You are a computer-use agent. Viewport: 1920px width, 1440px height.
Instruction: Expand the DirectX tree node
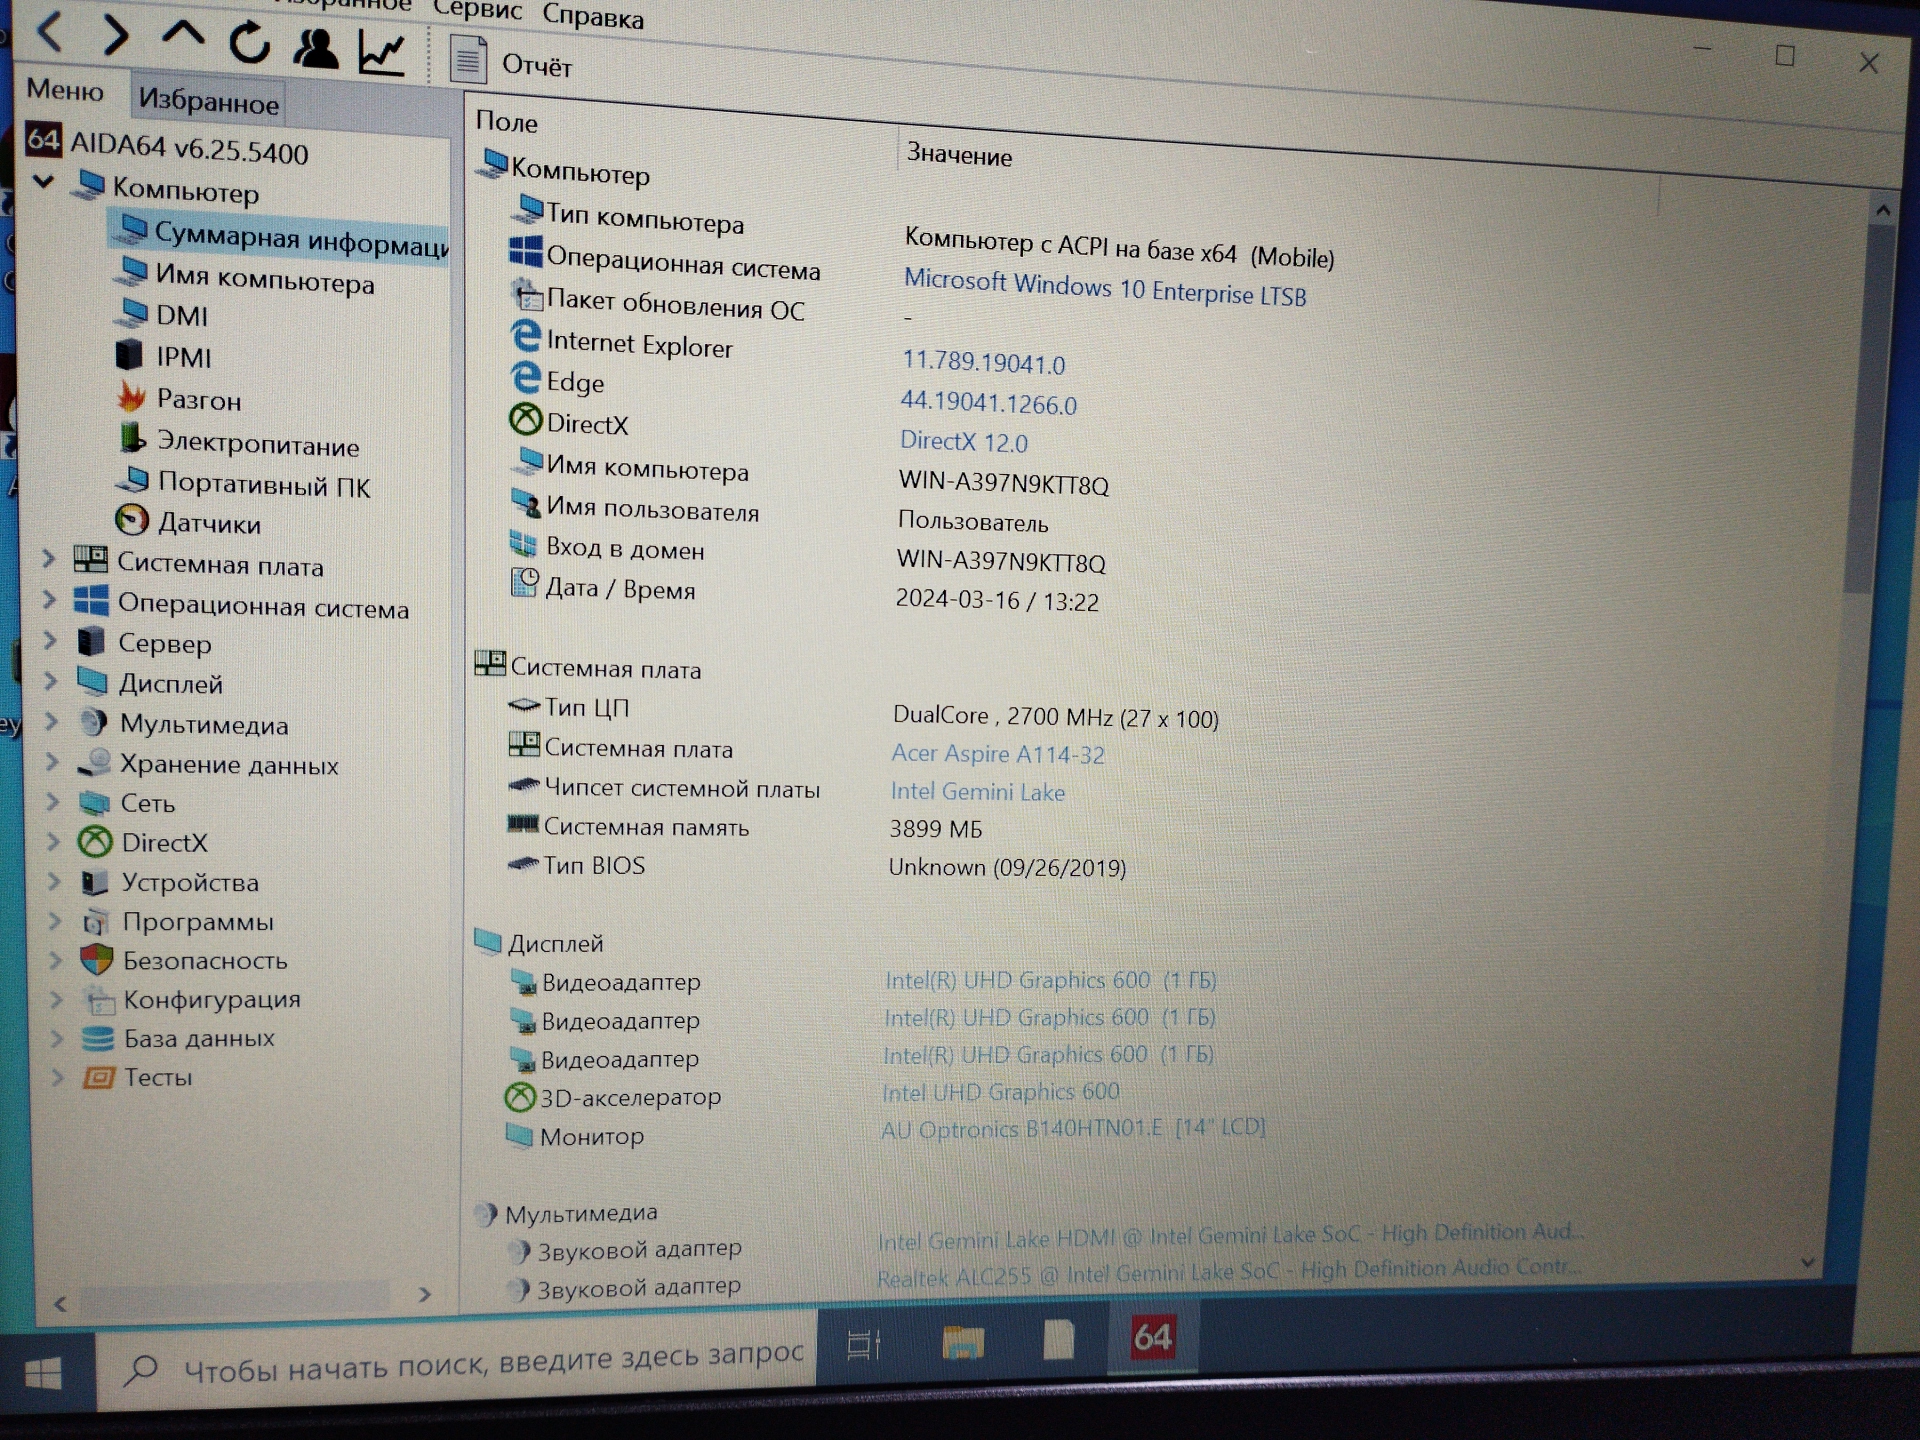point(55,842)
